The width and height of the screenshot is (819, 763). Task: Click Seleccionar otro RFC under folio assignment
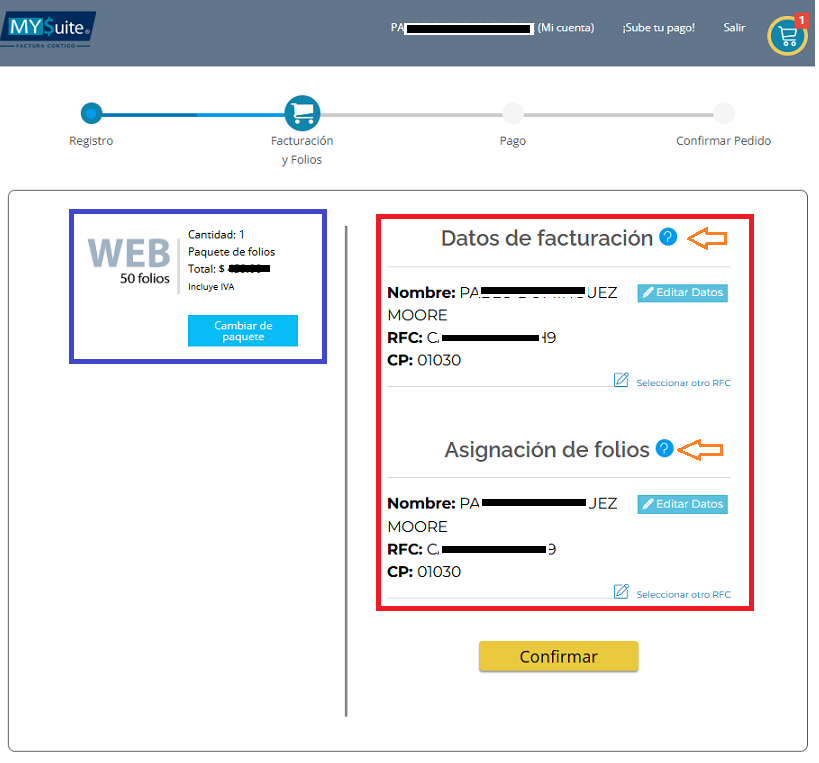tap(683, 595)
